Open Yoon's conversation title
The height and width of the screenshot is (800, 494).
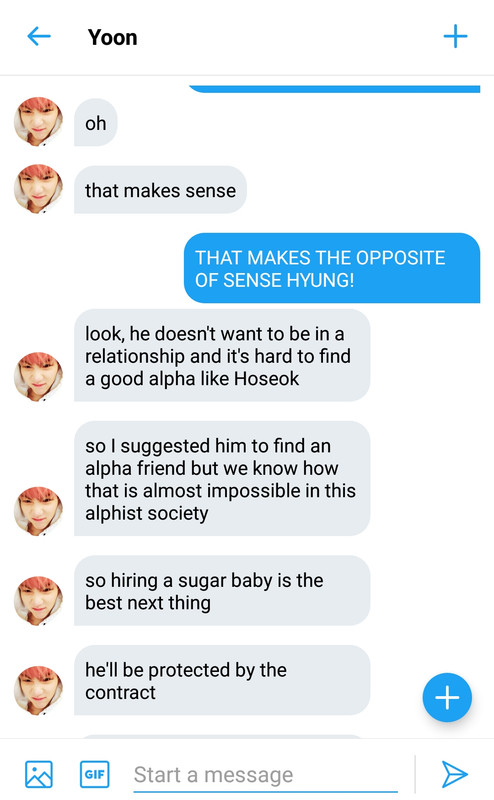[x=112, y=37]
